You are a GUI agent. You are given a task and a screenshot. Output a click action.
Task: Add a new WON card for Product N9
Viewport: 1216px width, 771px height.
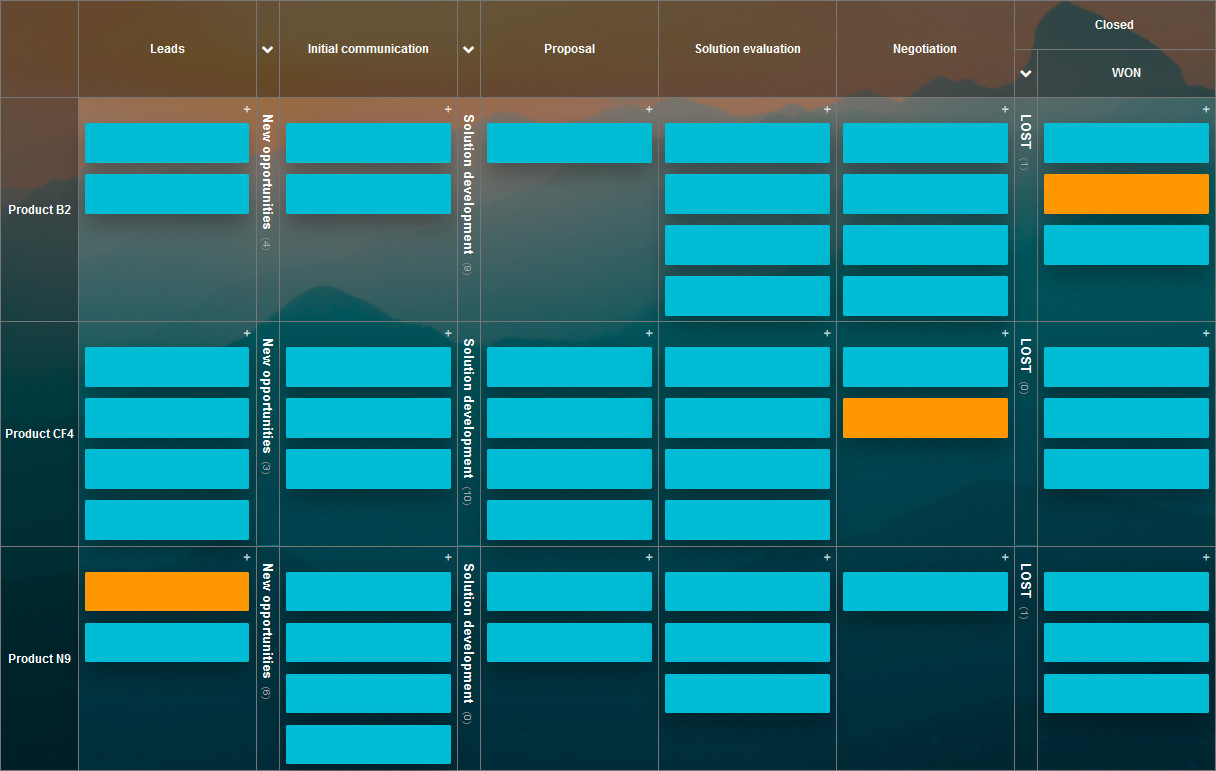[1206, 557]
